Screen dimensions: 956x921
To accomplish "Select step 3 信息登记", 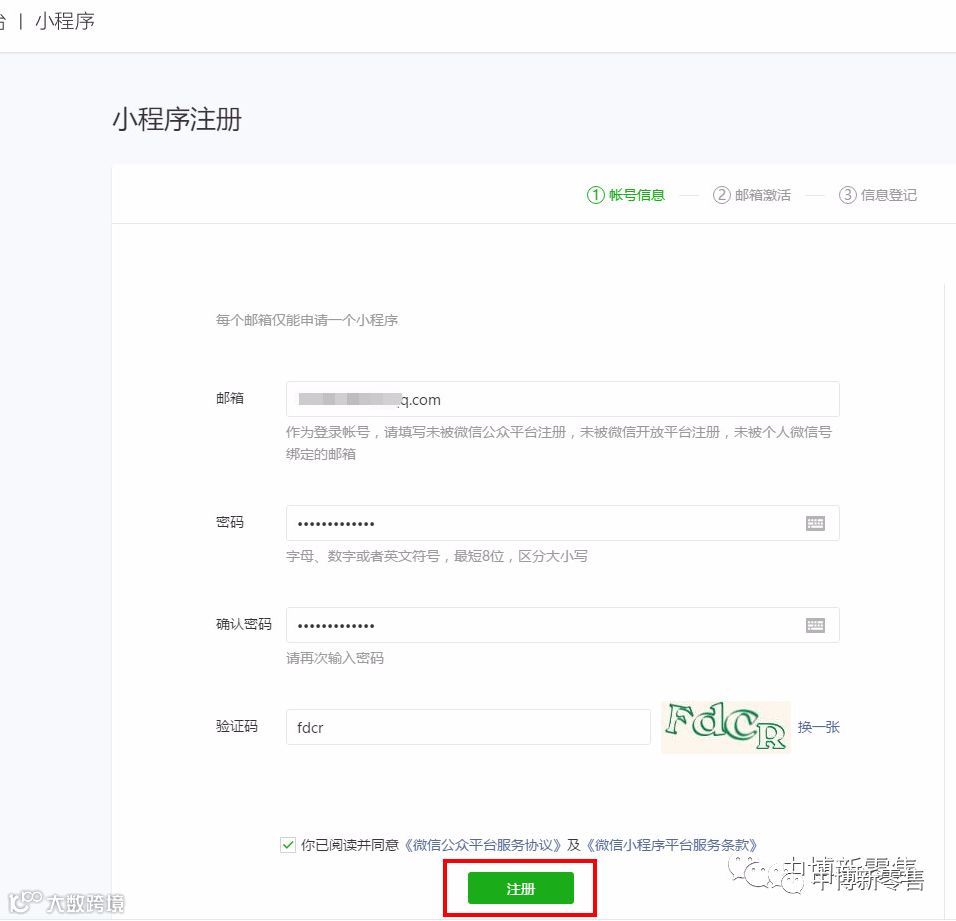I will pos(878,195).
